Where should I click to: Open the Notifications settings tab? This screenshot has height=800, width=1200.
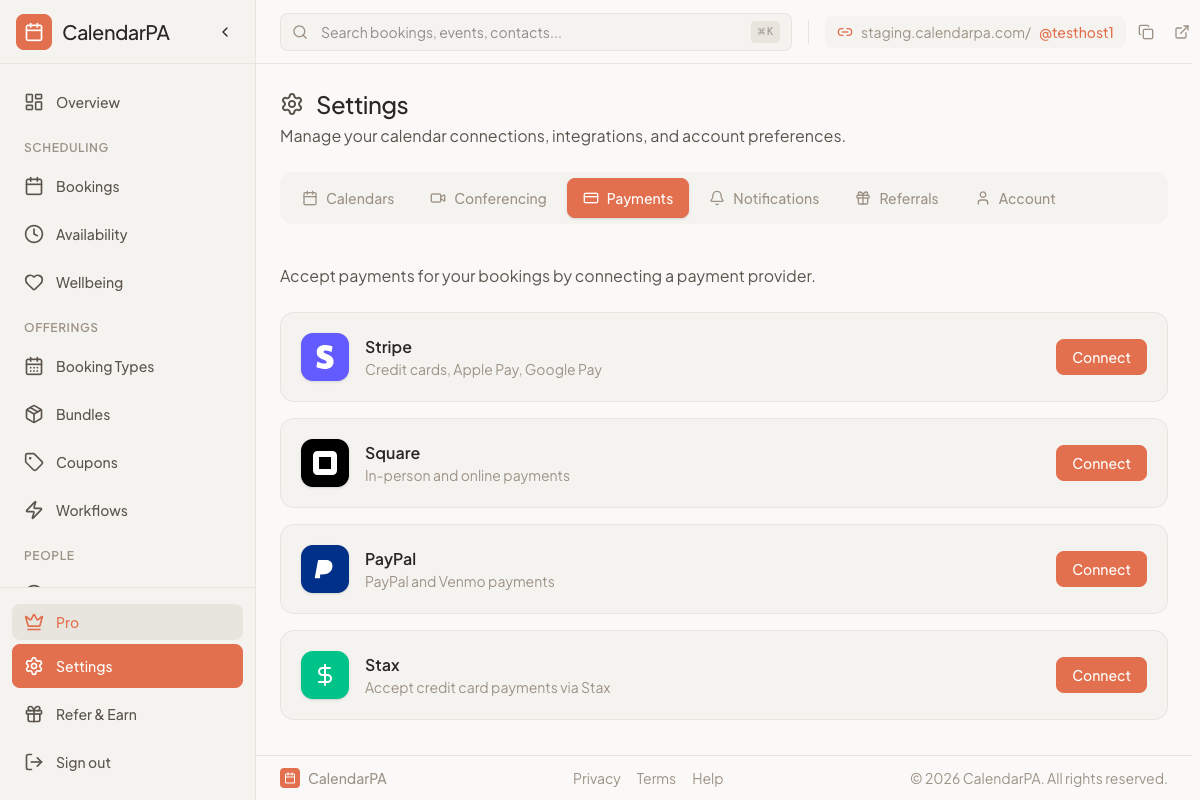click(x=765, y=198)
